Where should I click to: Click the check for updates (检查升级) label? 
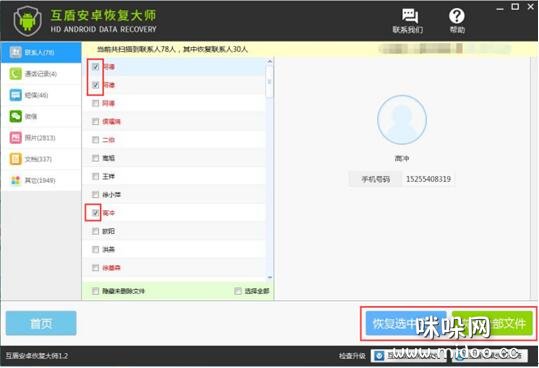click(352, 356)
